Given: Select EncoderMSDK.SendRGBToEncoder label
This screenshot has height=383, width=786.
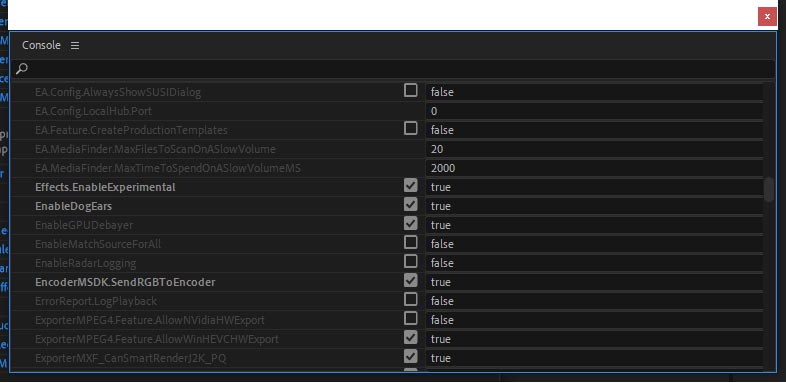Looking at the screenshot, I should 125,282.
